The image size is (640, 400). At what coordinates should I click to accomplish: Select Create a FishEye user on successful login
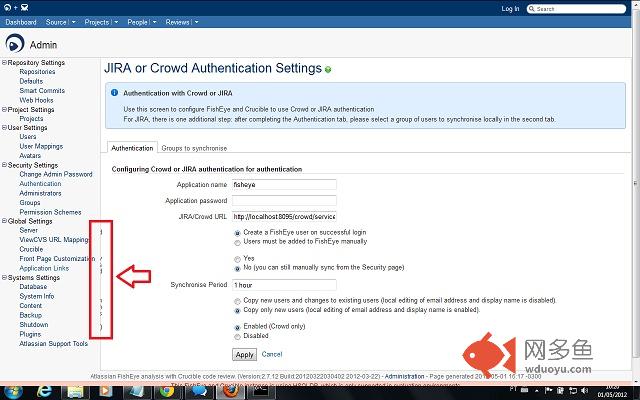point(237,233)
